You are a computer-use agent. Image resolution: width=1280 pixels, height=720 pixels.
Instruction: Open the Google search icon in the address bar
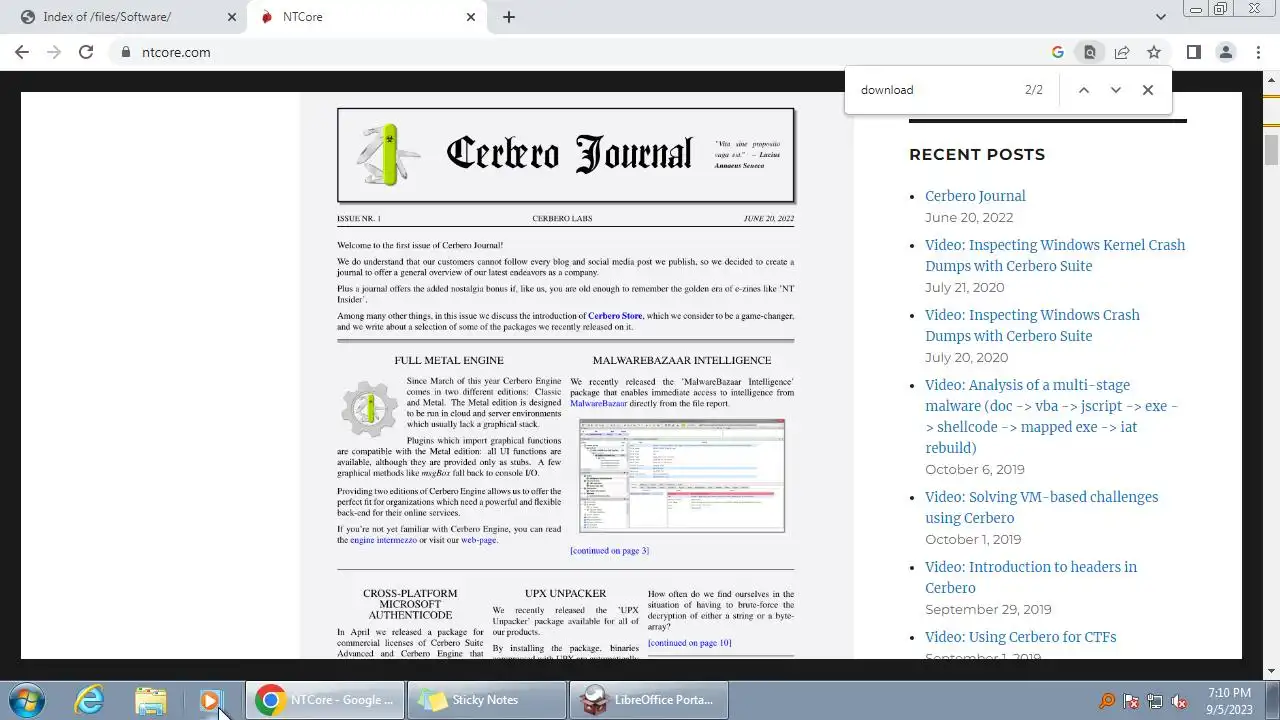click(x=1058, y=52)
